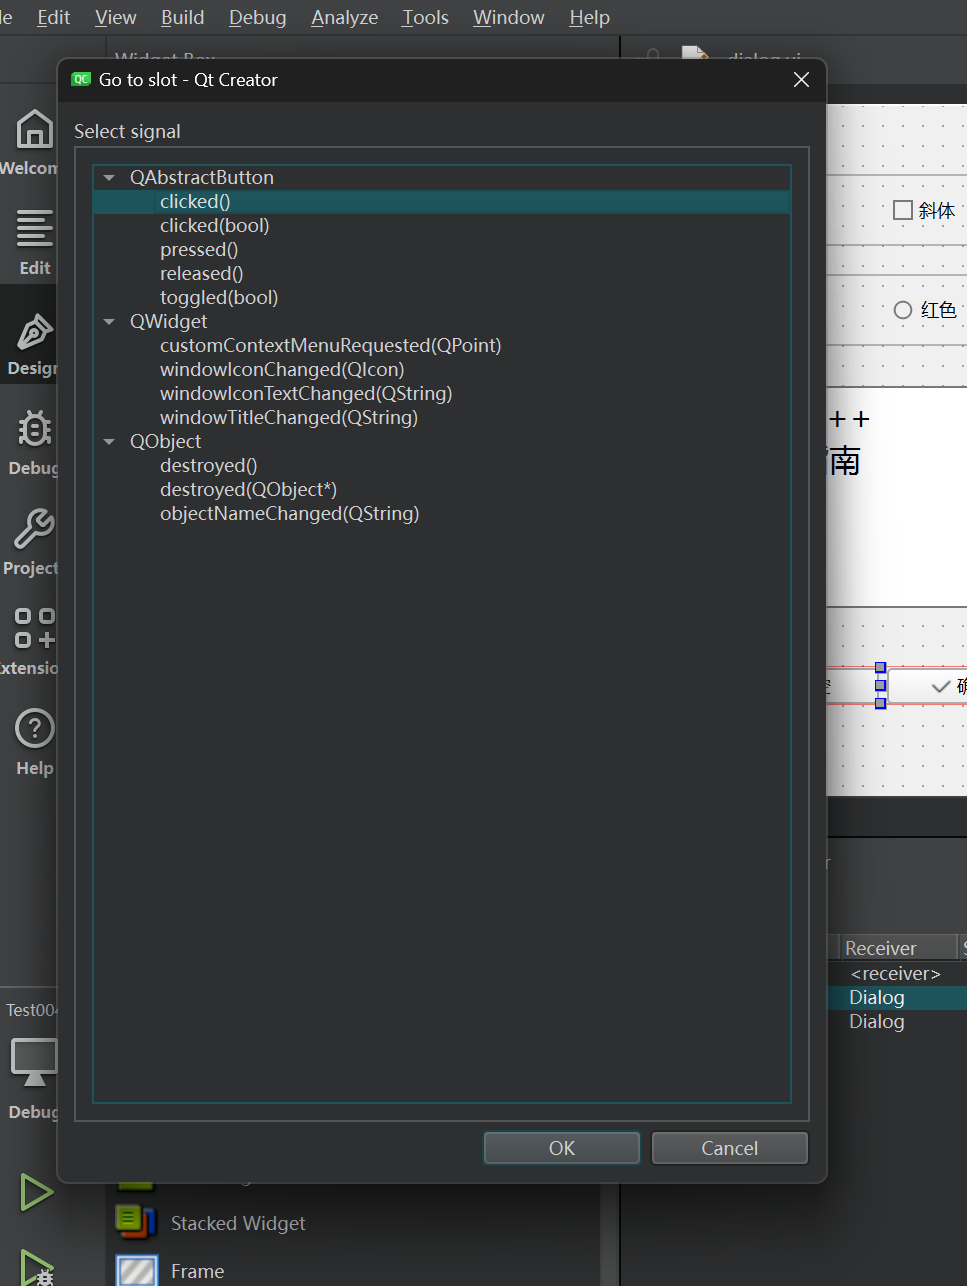Toggle the 斜体 italic checkbox
This screenshot has height=1286, width=967.
(903, 210)
